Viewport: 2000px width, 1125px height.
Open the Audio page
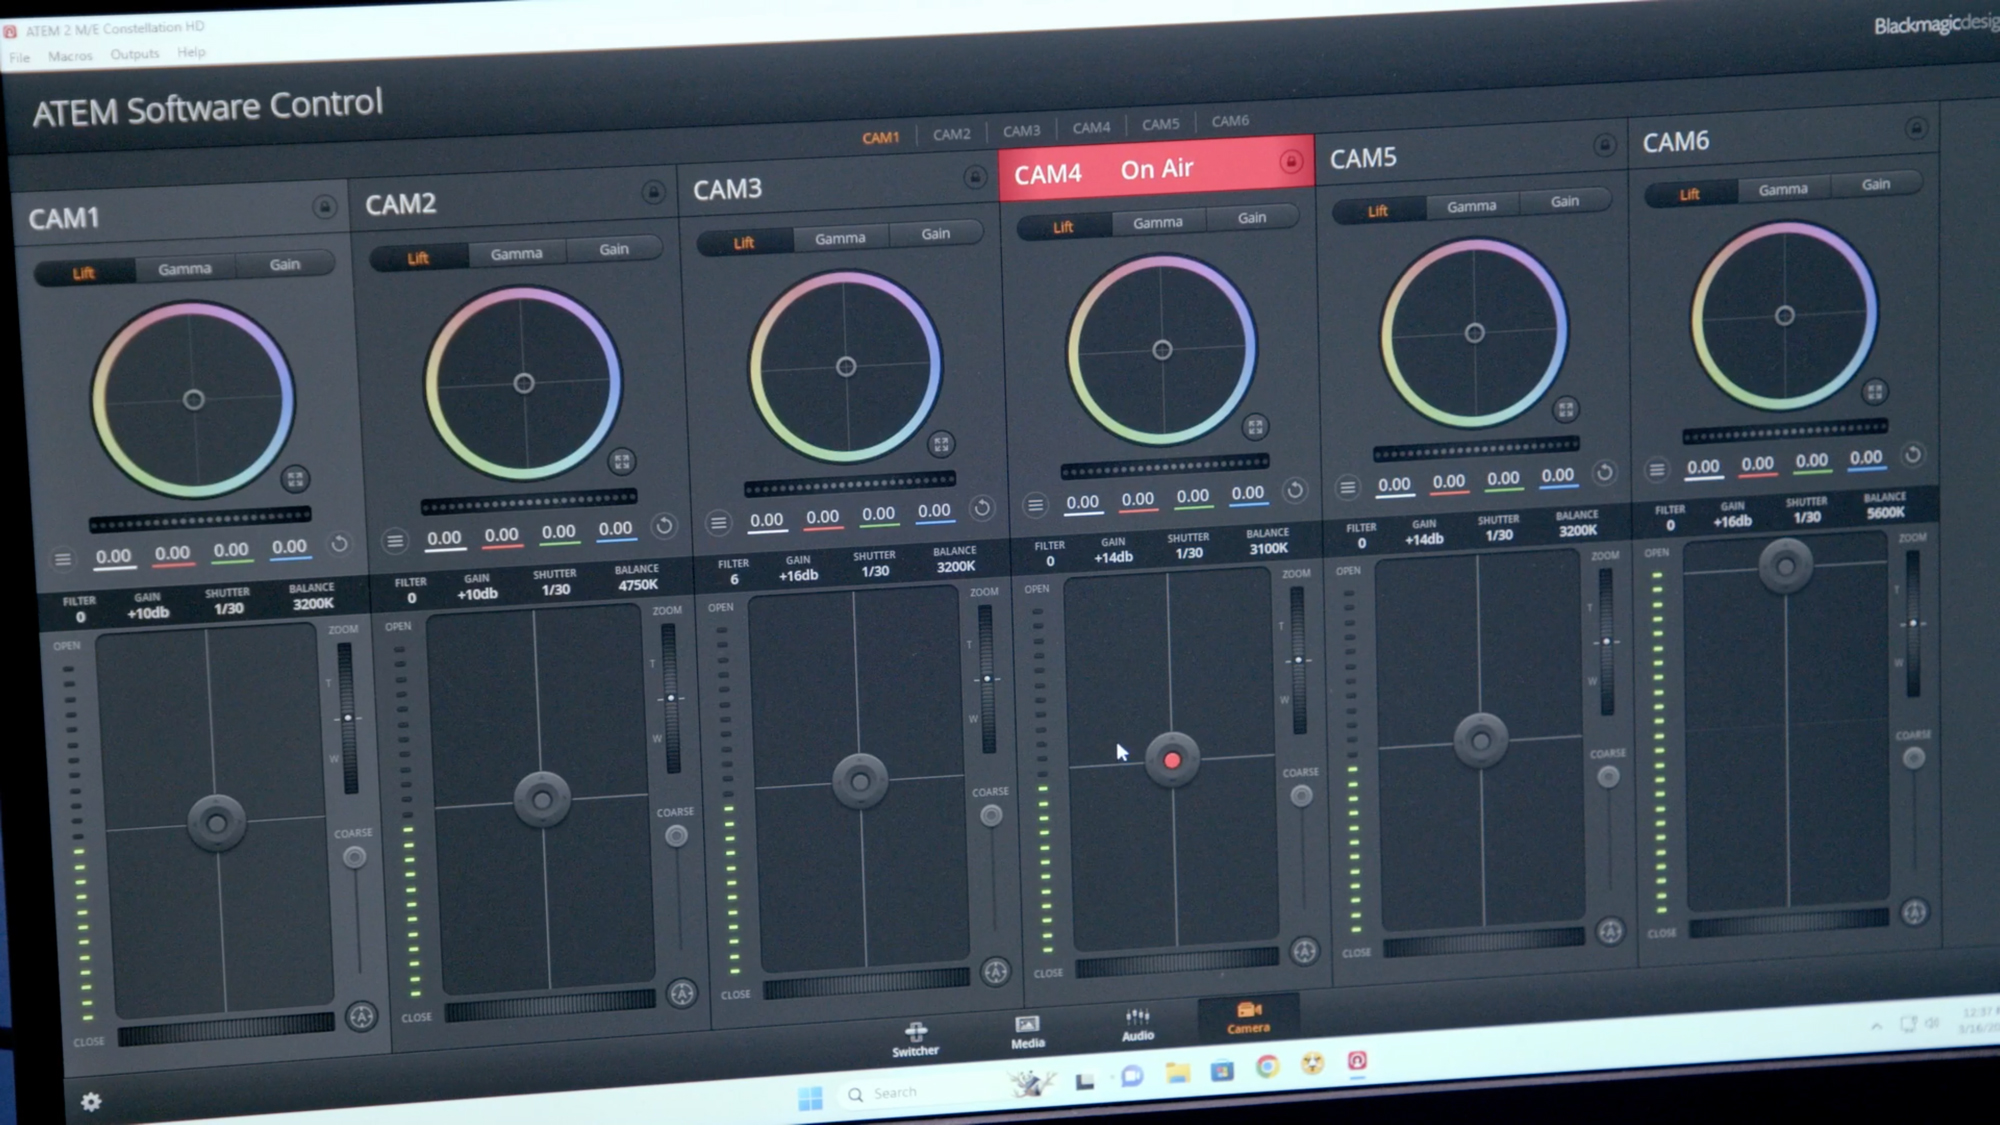coord(1138,1026)
